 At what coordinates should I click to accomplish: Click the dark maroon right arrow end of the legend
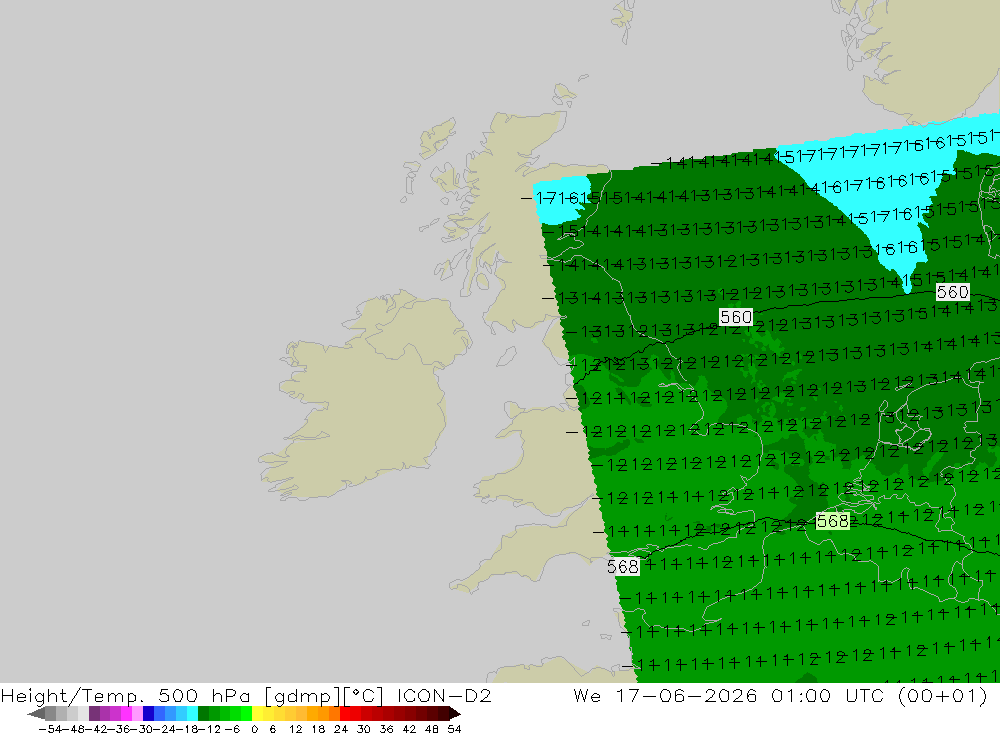(454, 713)
